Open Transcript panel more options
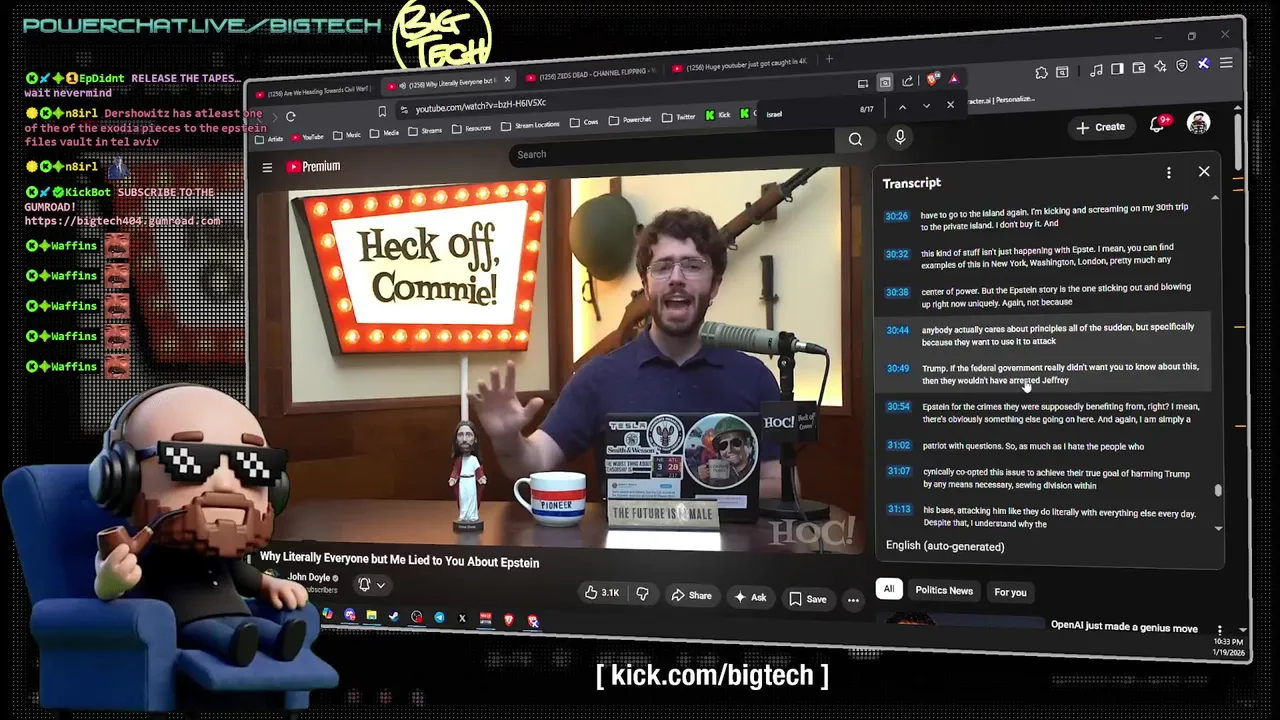This screenshot has height=720, width=1280. pyautogui.click(x=1168, y=173)
